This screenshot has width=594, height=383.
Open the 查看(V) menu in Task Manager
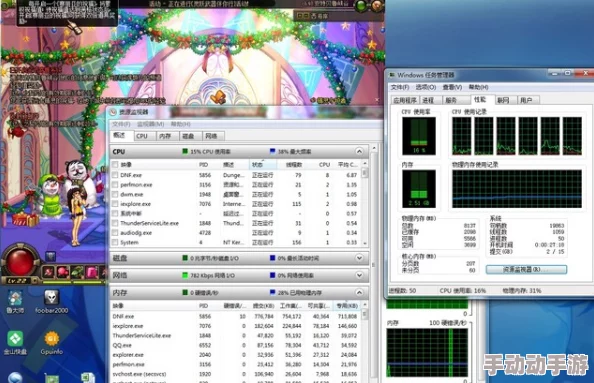[452, 87]
